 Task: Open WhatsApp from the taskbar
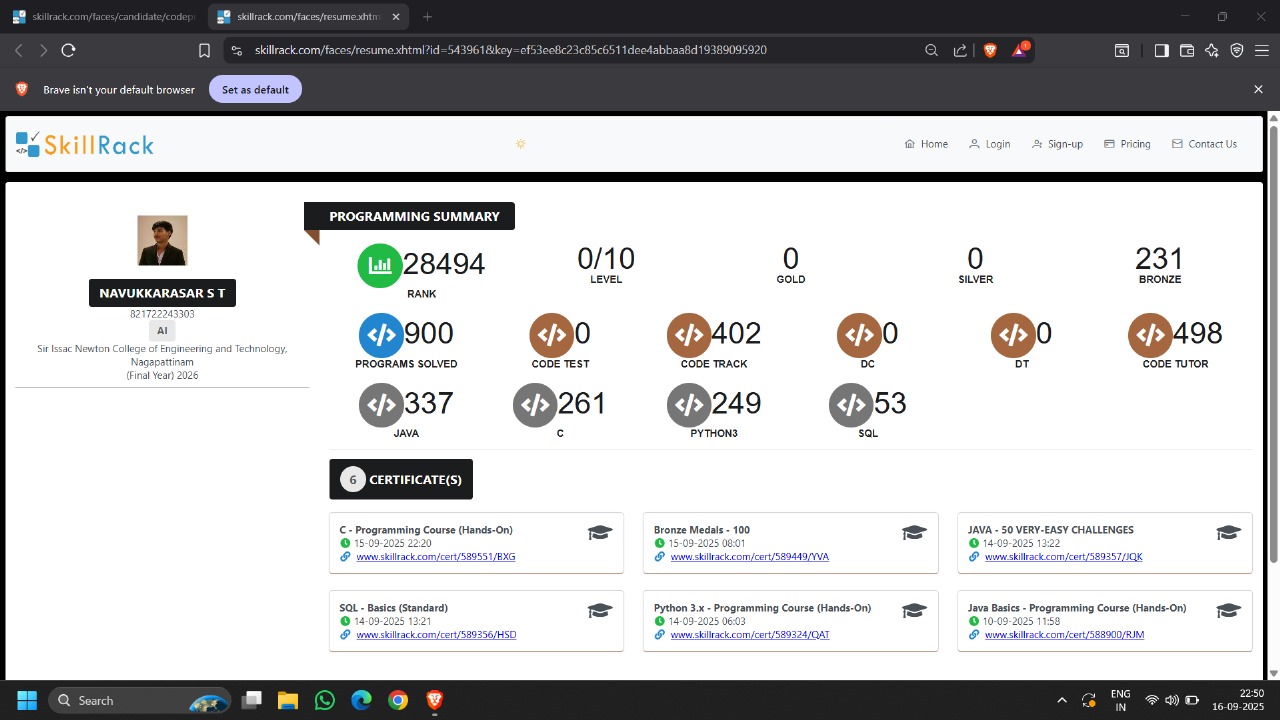pyautogui.click(x=324, y=700)
